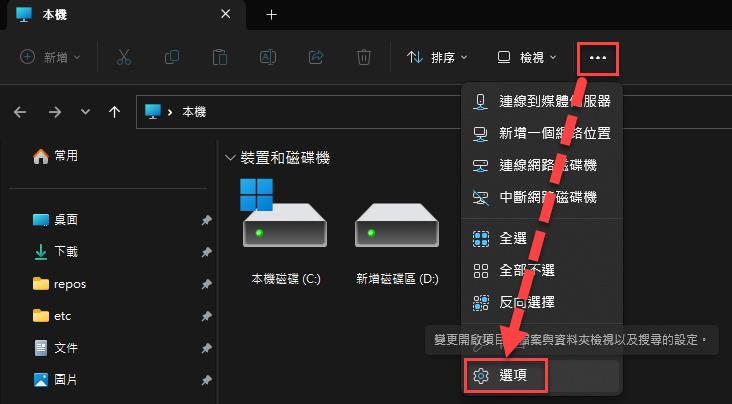This screenshot has height=404, width=732.
Task: Open recent locations chevron dropdown
Action: tap(85, 112)
